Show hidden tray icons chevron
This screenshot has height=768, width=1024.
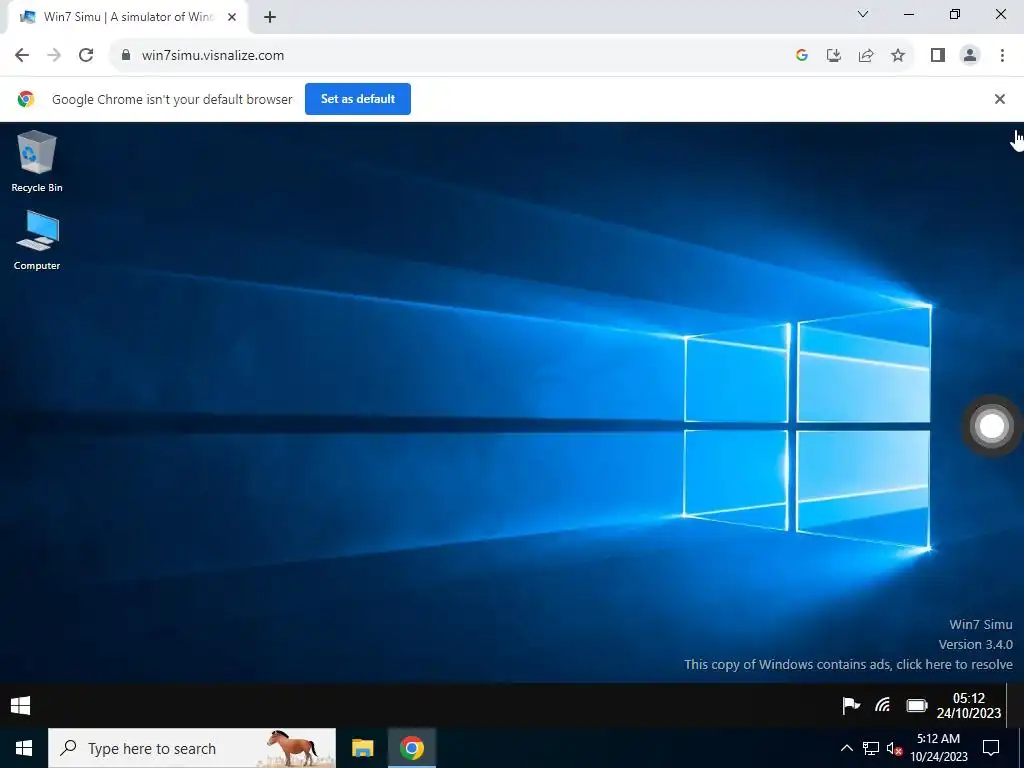tap(846, 748)
